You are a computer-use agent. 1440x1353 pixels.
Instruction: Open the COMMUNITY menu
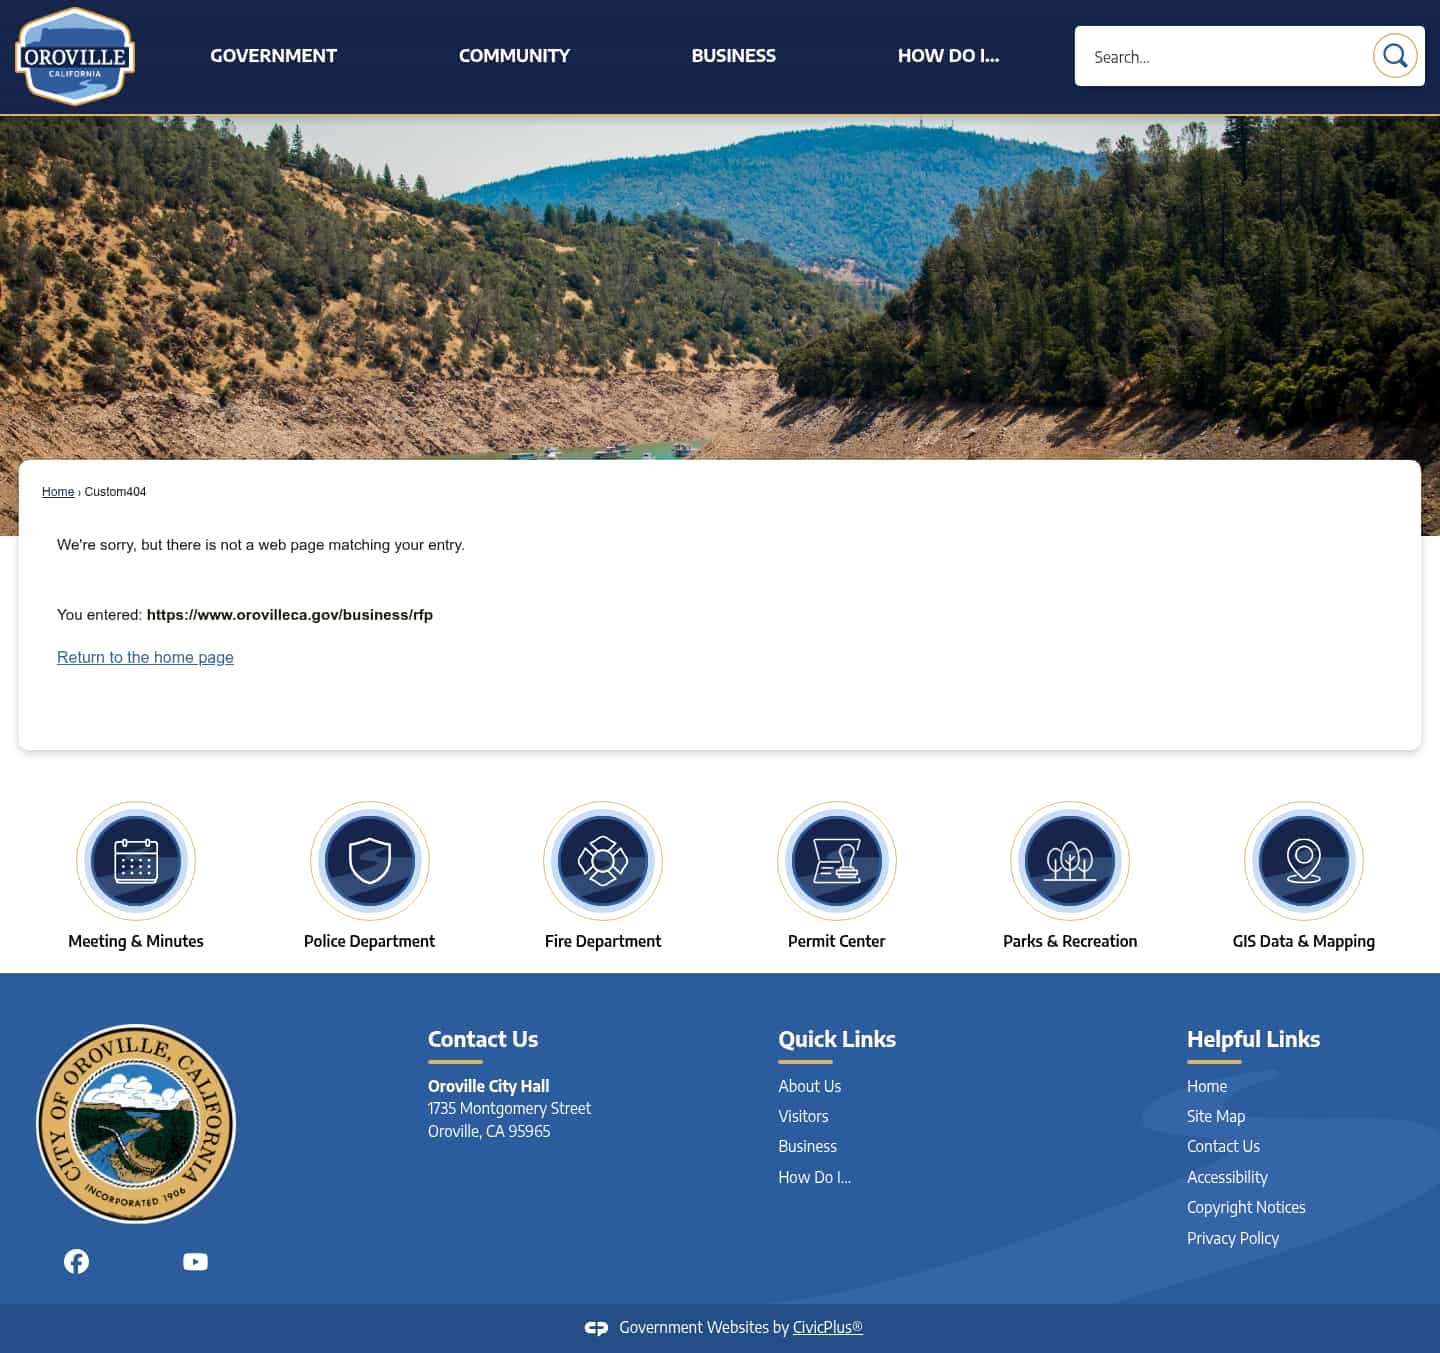click(x=514, y=55)
